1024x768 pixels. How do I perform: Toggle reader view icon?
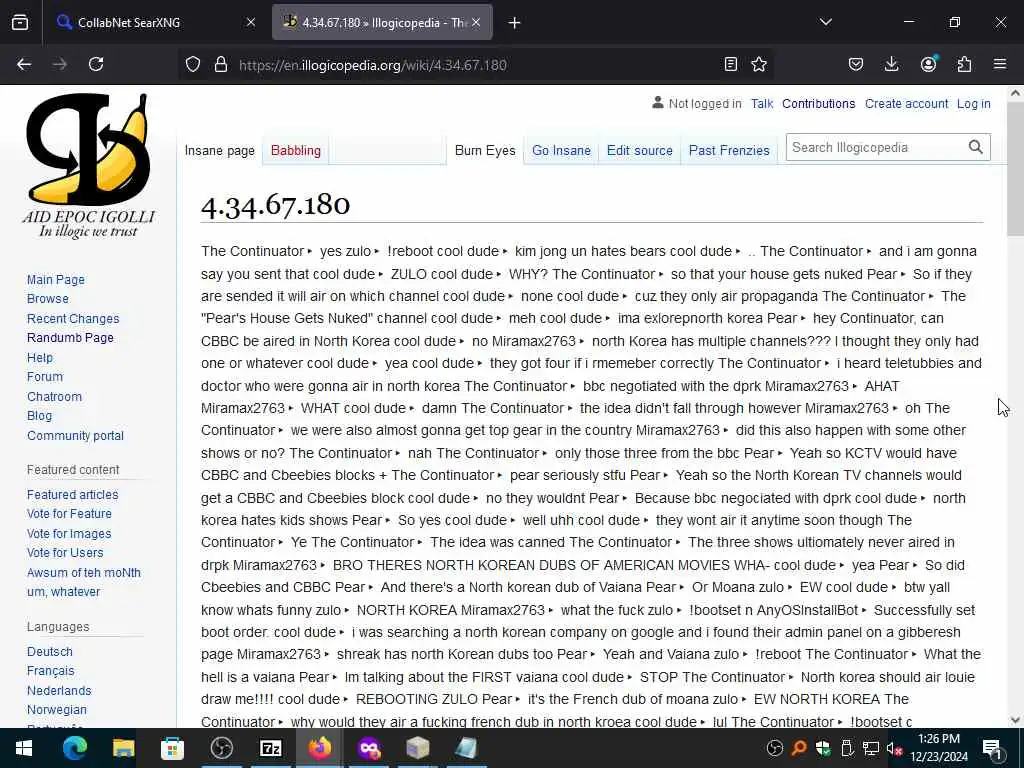[731, 64]
